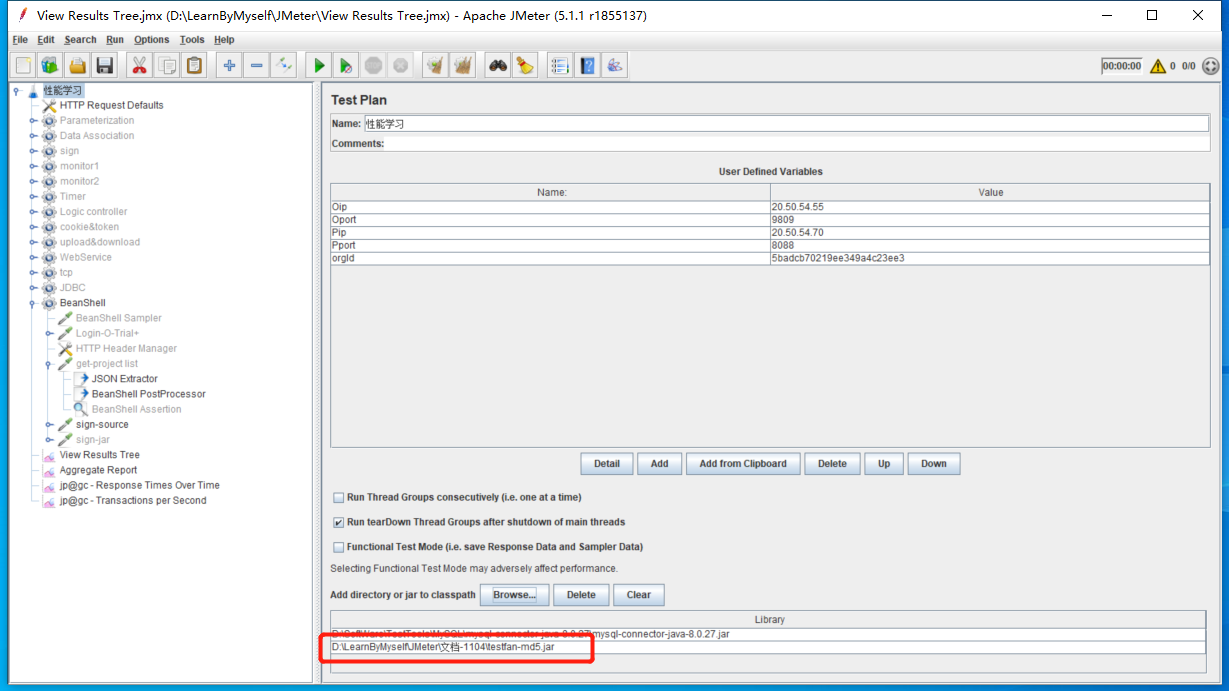1229x691 pixels.
Task: Expand the JDBC thread group
Action: point(33,288)
